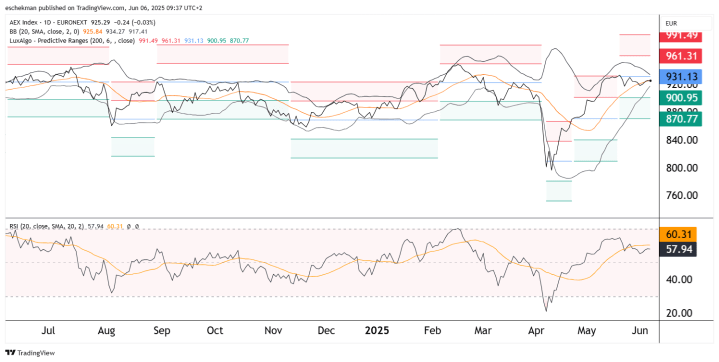Click the Apr label on time axis

(x=536, y=330)
